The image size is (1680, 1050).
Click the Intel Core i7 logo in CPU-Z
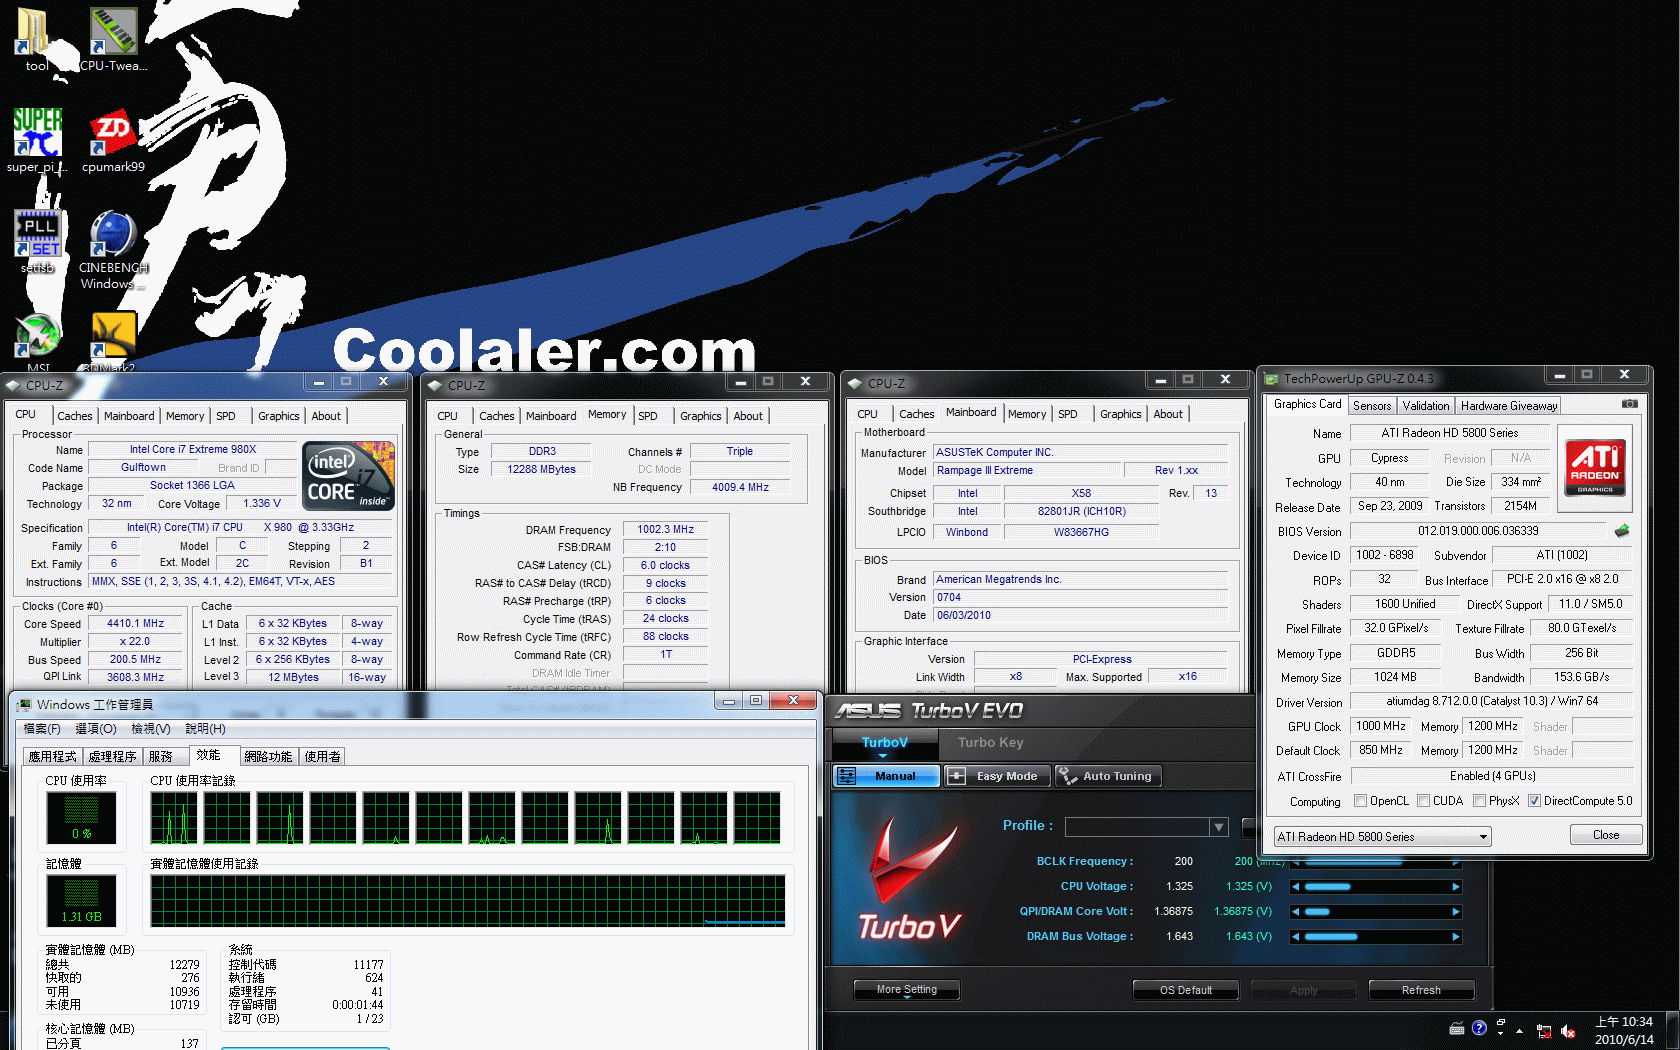coord(349,476)
